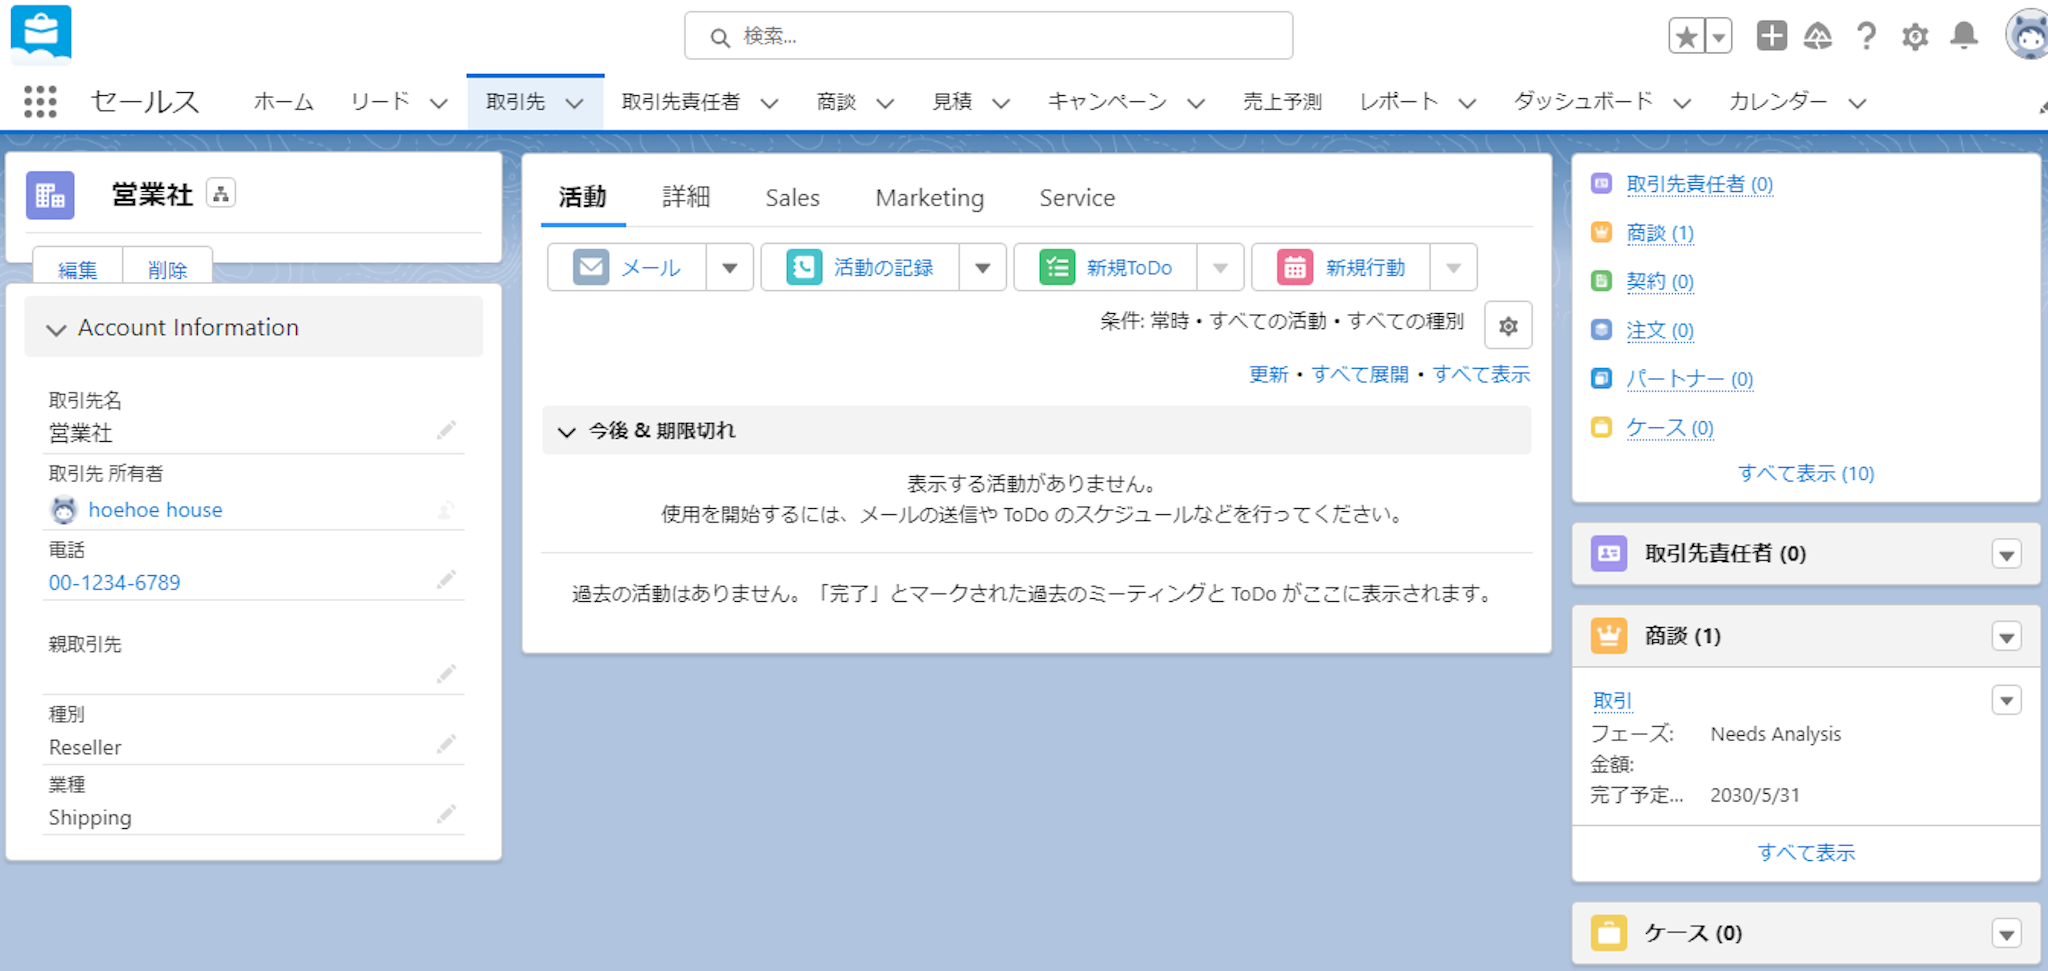Click the notifications bell icon

point(1964,36)
